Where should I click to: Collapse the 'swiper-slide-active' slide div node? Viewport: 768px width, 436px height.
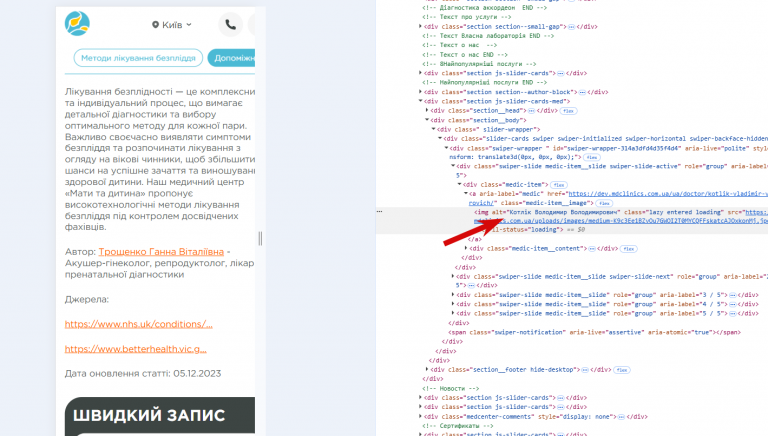click(x=453, y=166)
